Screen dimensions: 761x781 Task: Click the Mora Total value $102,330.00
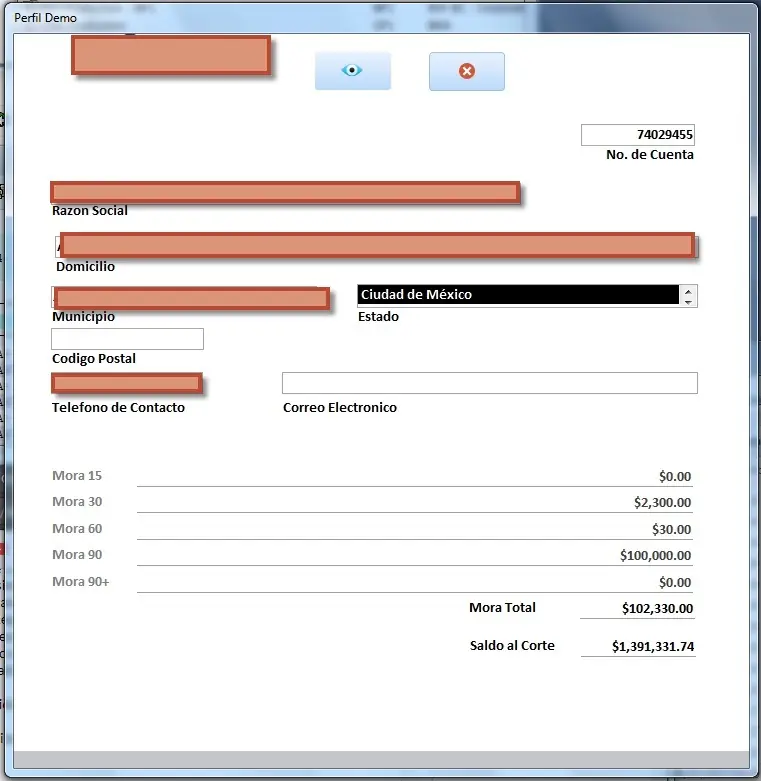click(657, 608)
